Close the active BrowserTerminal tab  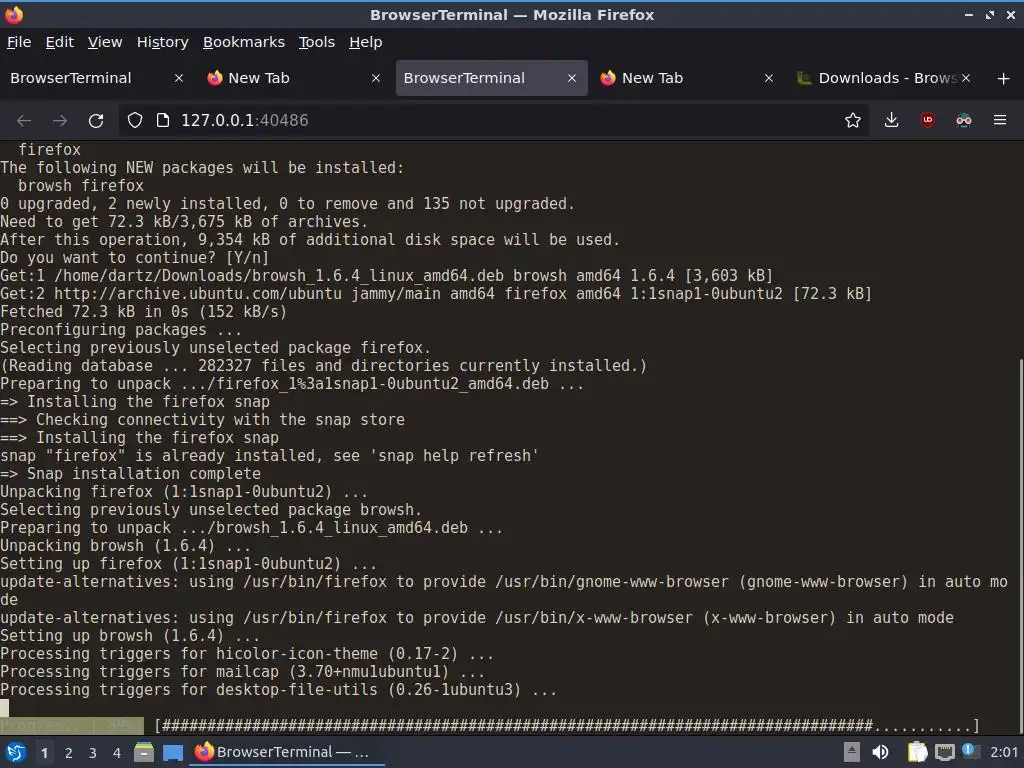tap(572, 78)
